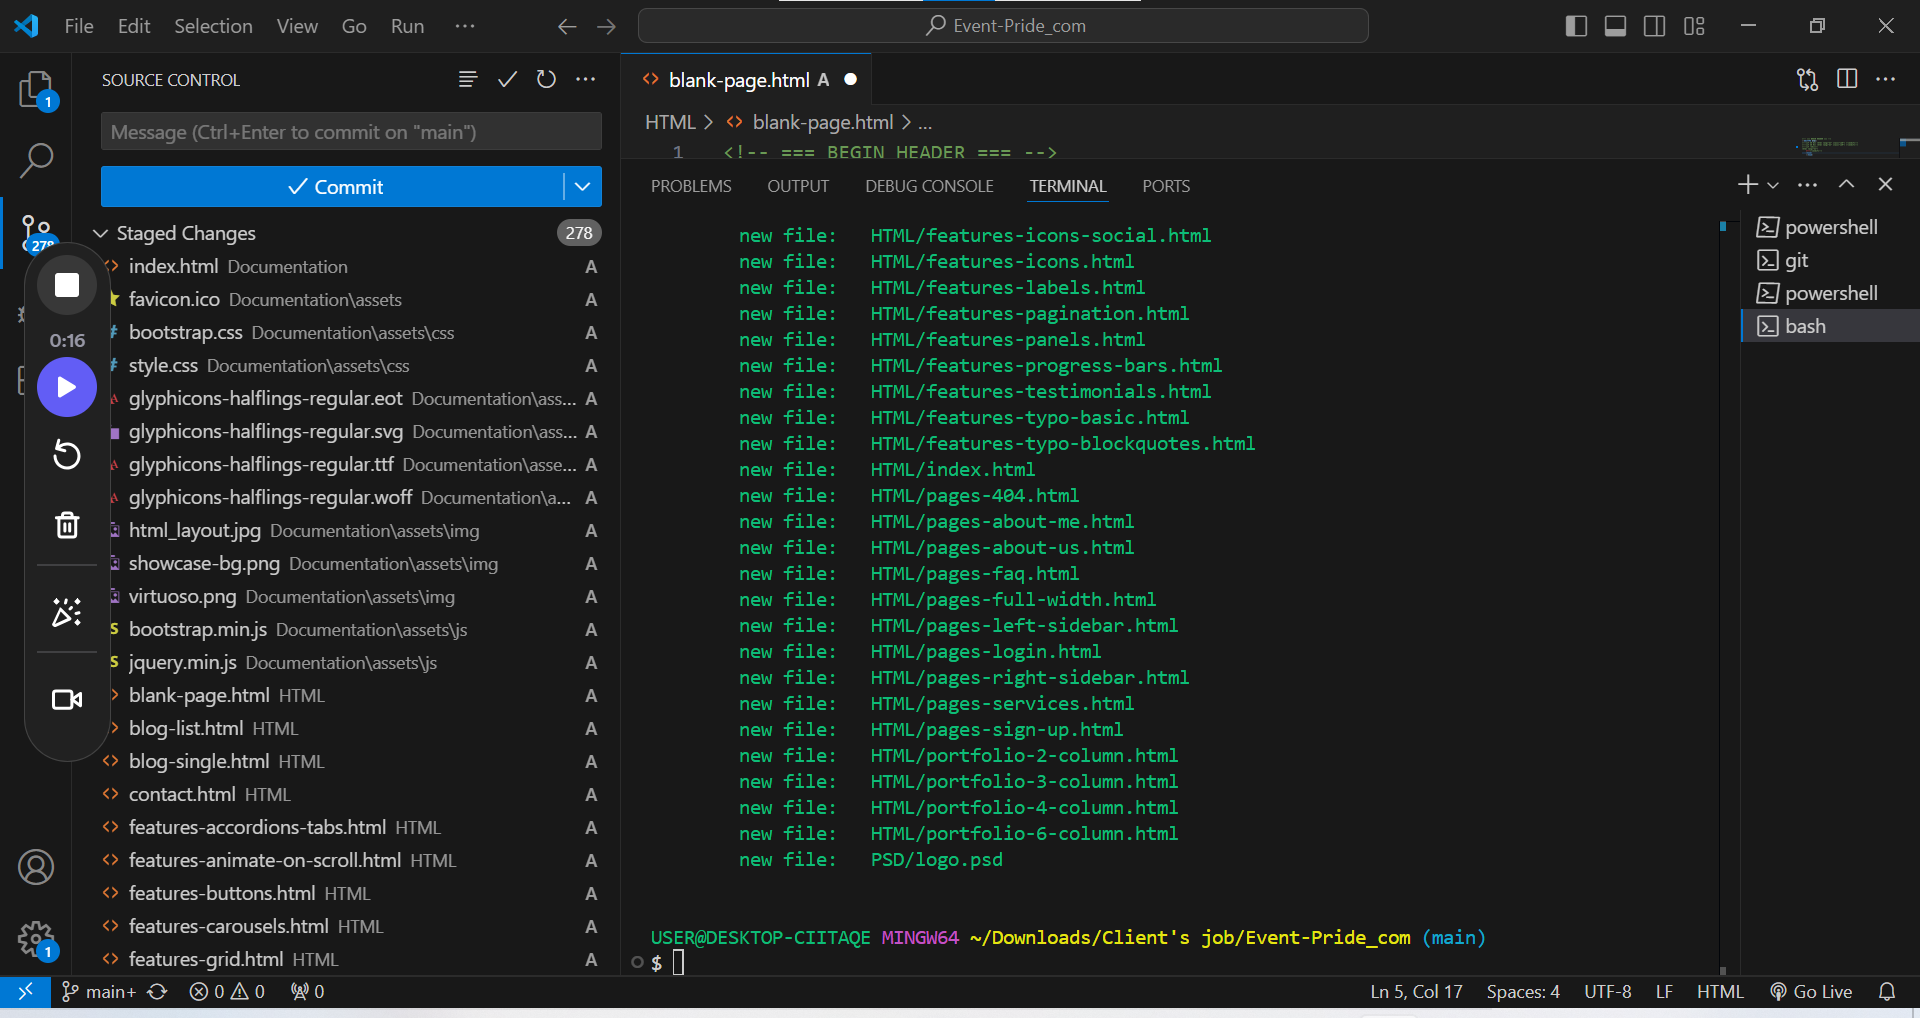The image size is (1920, 1018).
Task: Open the Search view in activity bar
Action: pos(36,160)
